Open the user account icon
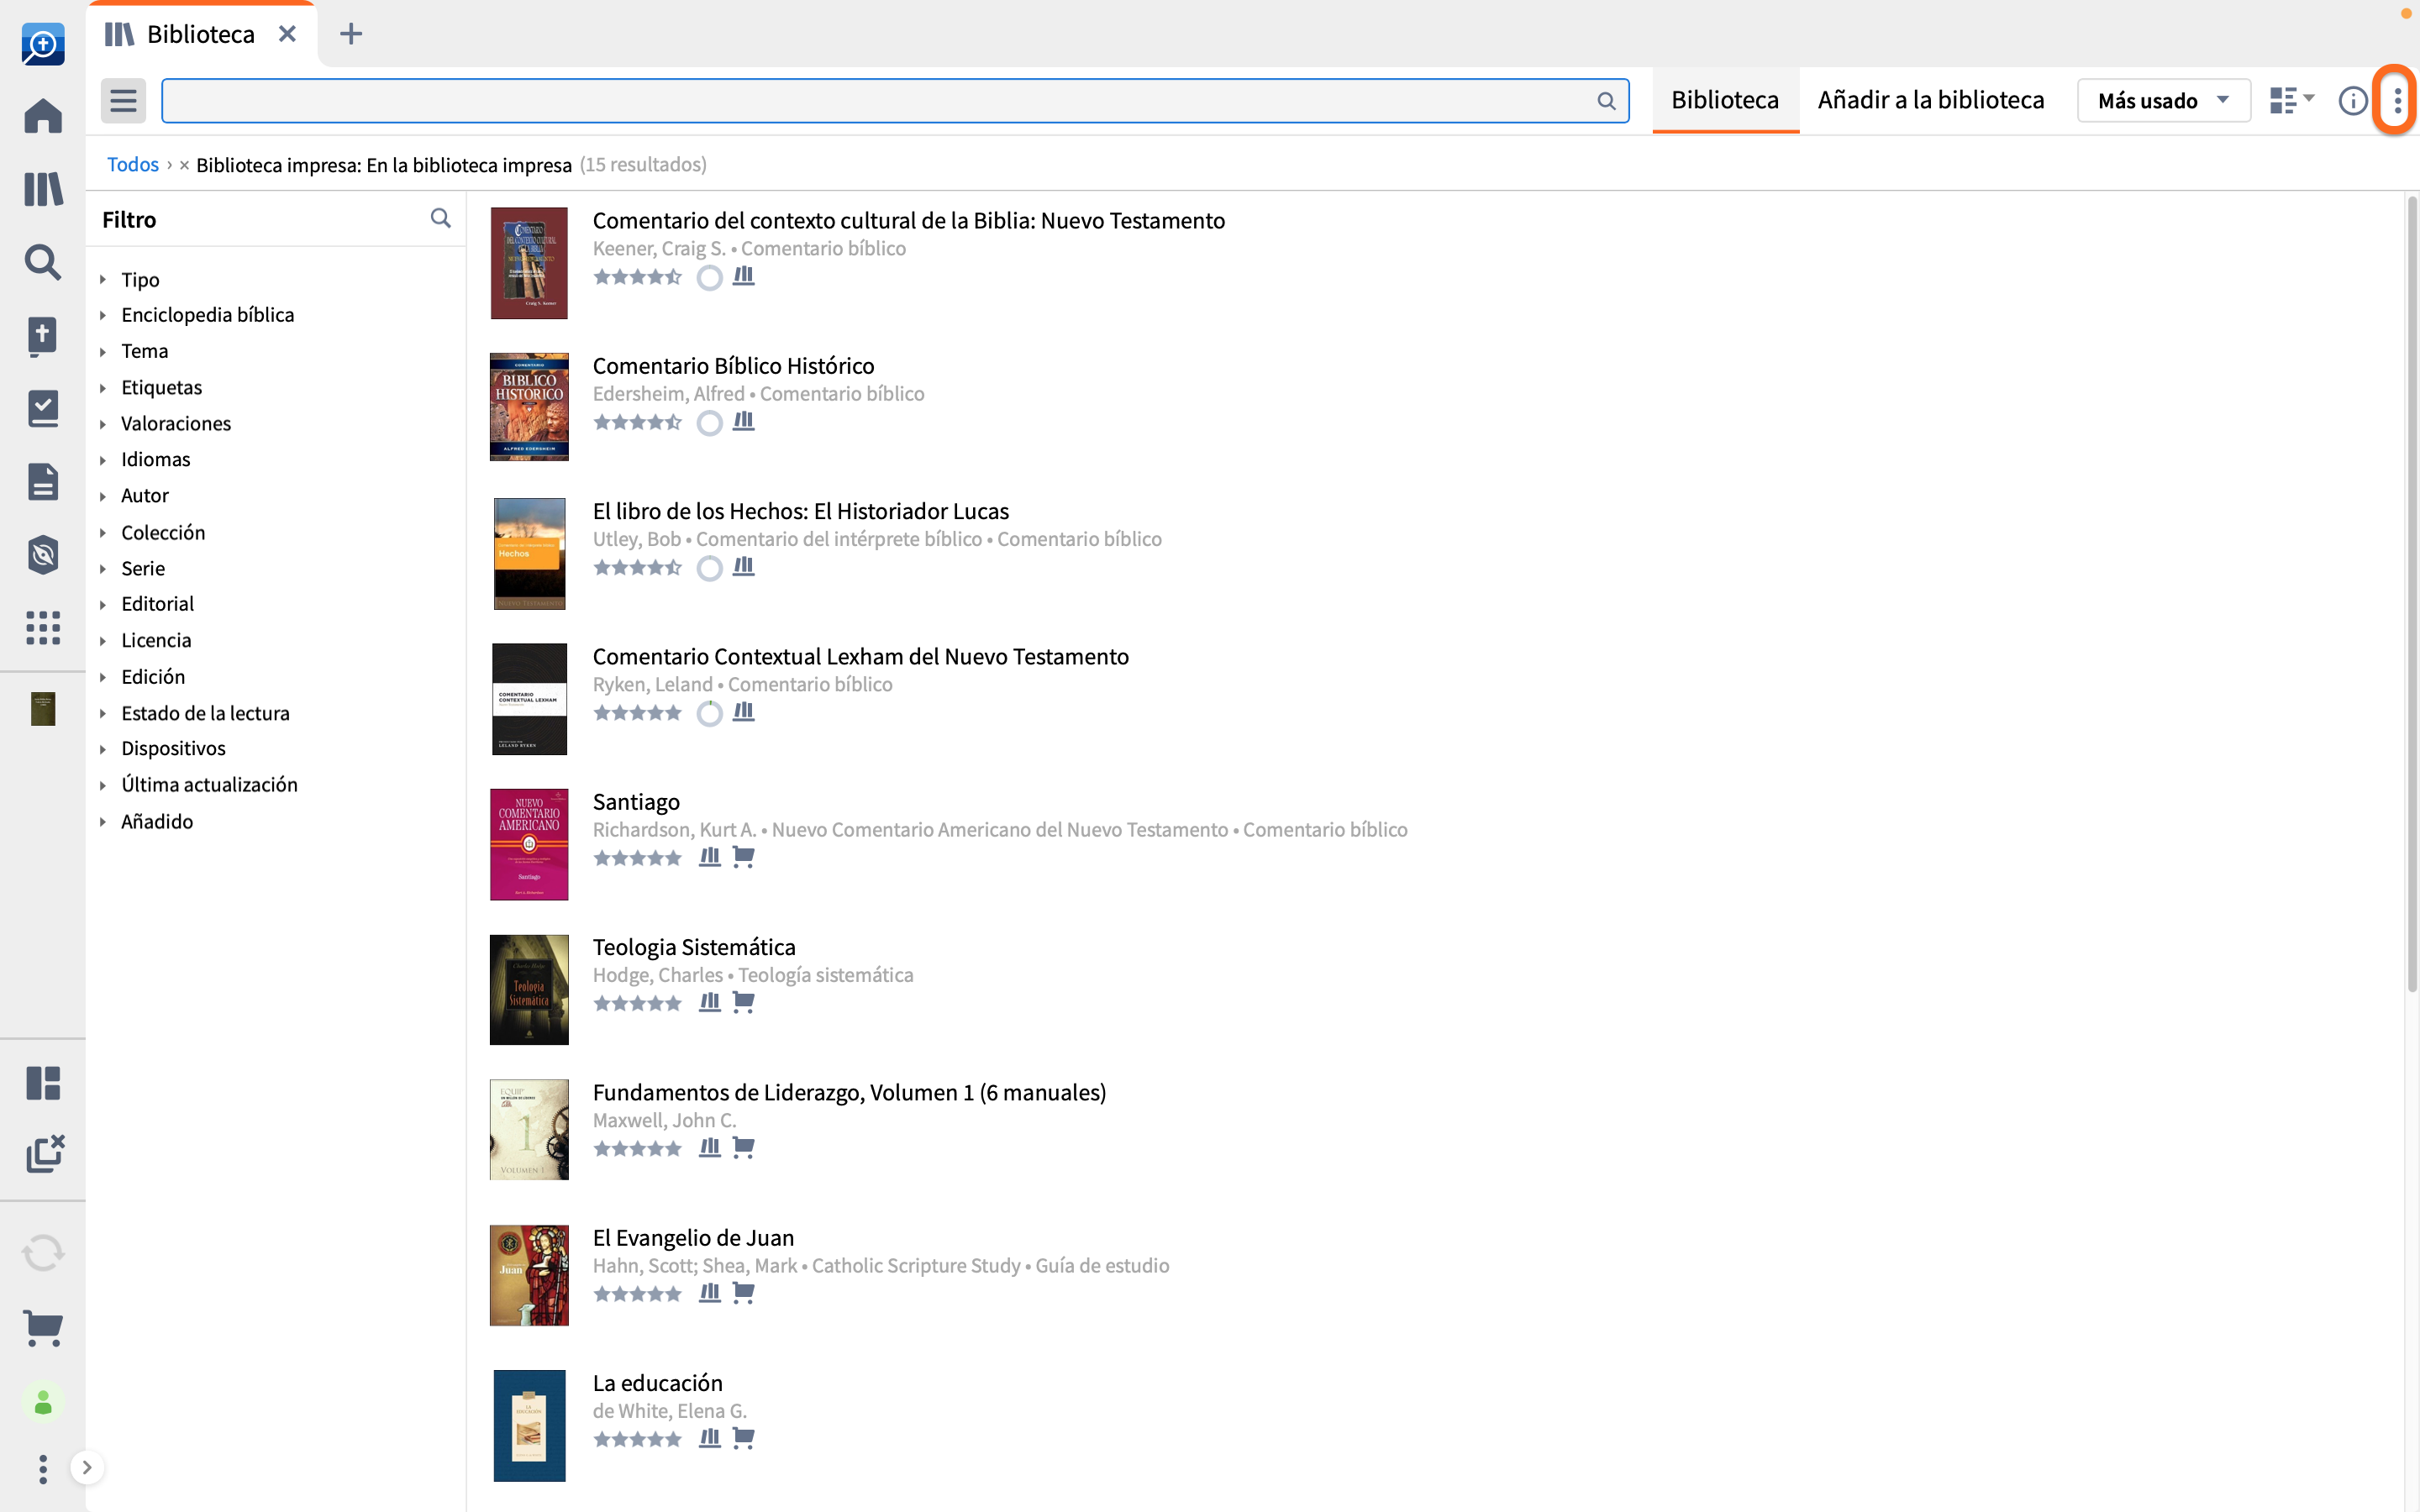This screenshot has width=2420, height=1512. 43,1404
